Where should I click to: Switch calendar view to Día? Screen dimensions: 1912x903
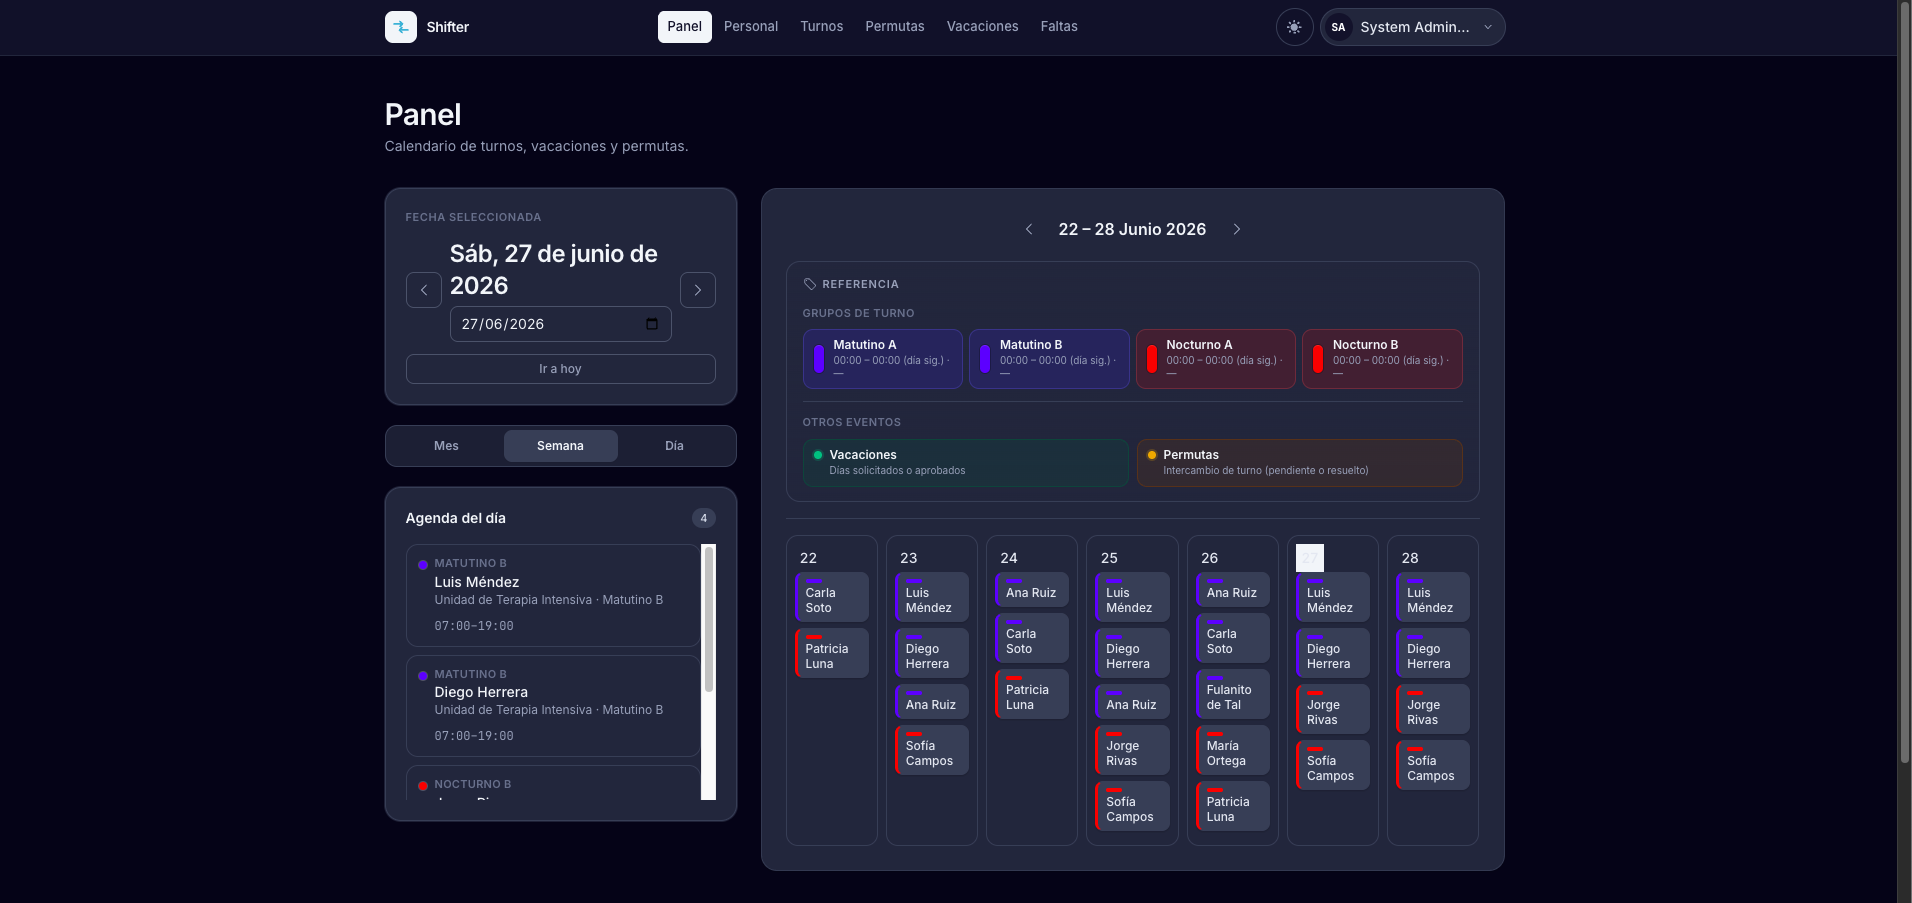[x=675, y=446]
